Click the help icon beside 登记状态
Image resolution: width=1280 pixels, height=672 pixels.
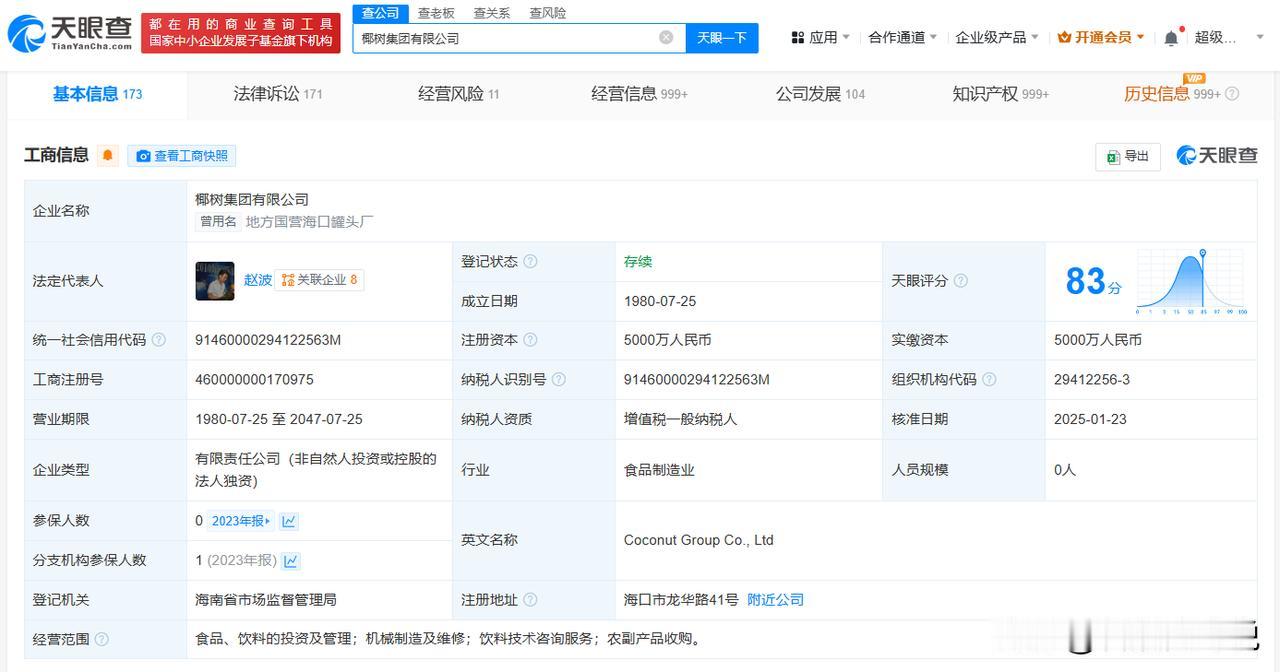coord(530,261)
